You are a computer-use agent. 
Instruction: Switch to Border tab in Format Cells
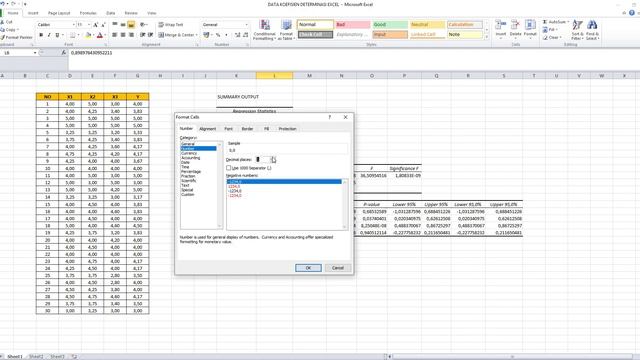pos(247,129)
